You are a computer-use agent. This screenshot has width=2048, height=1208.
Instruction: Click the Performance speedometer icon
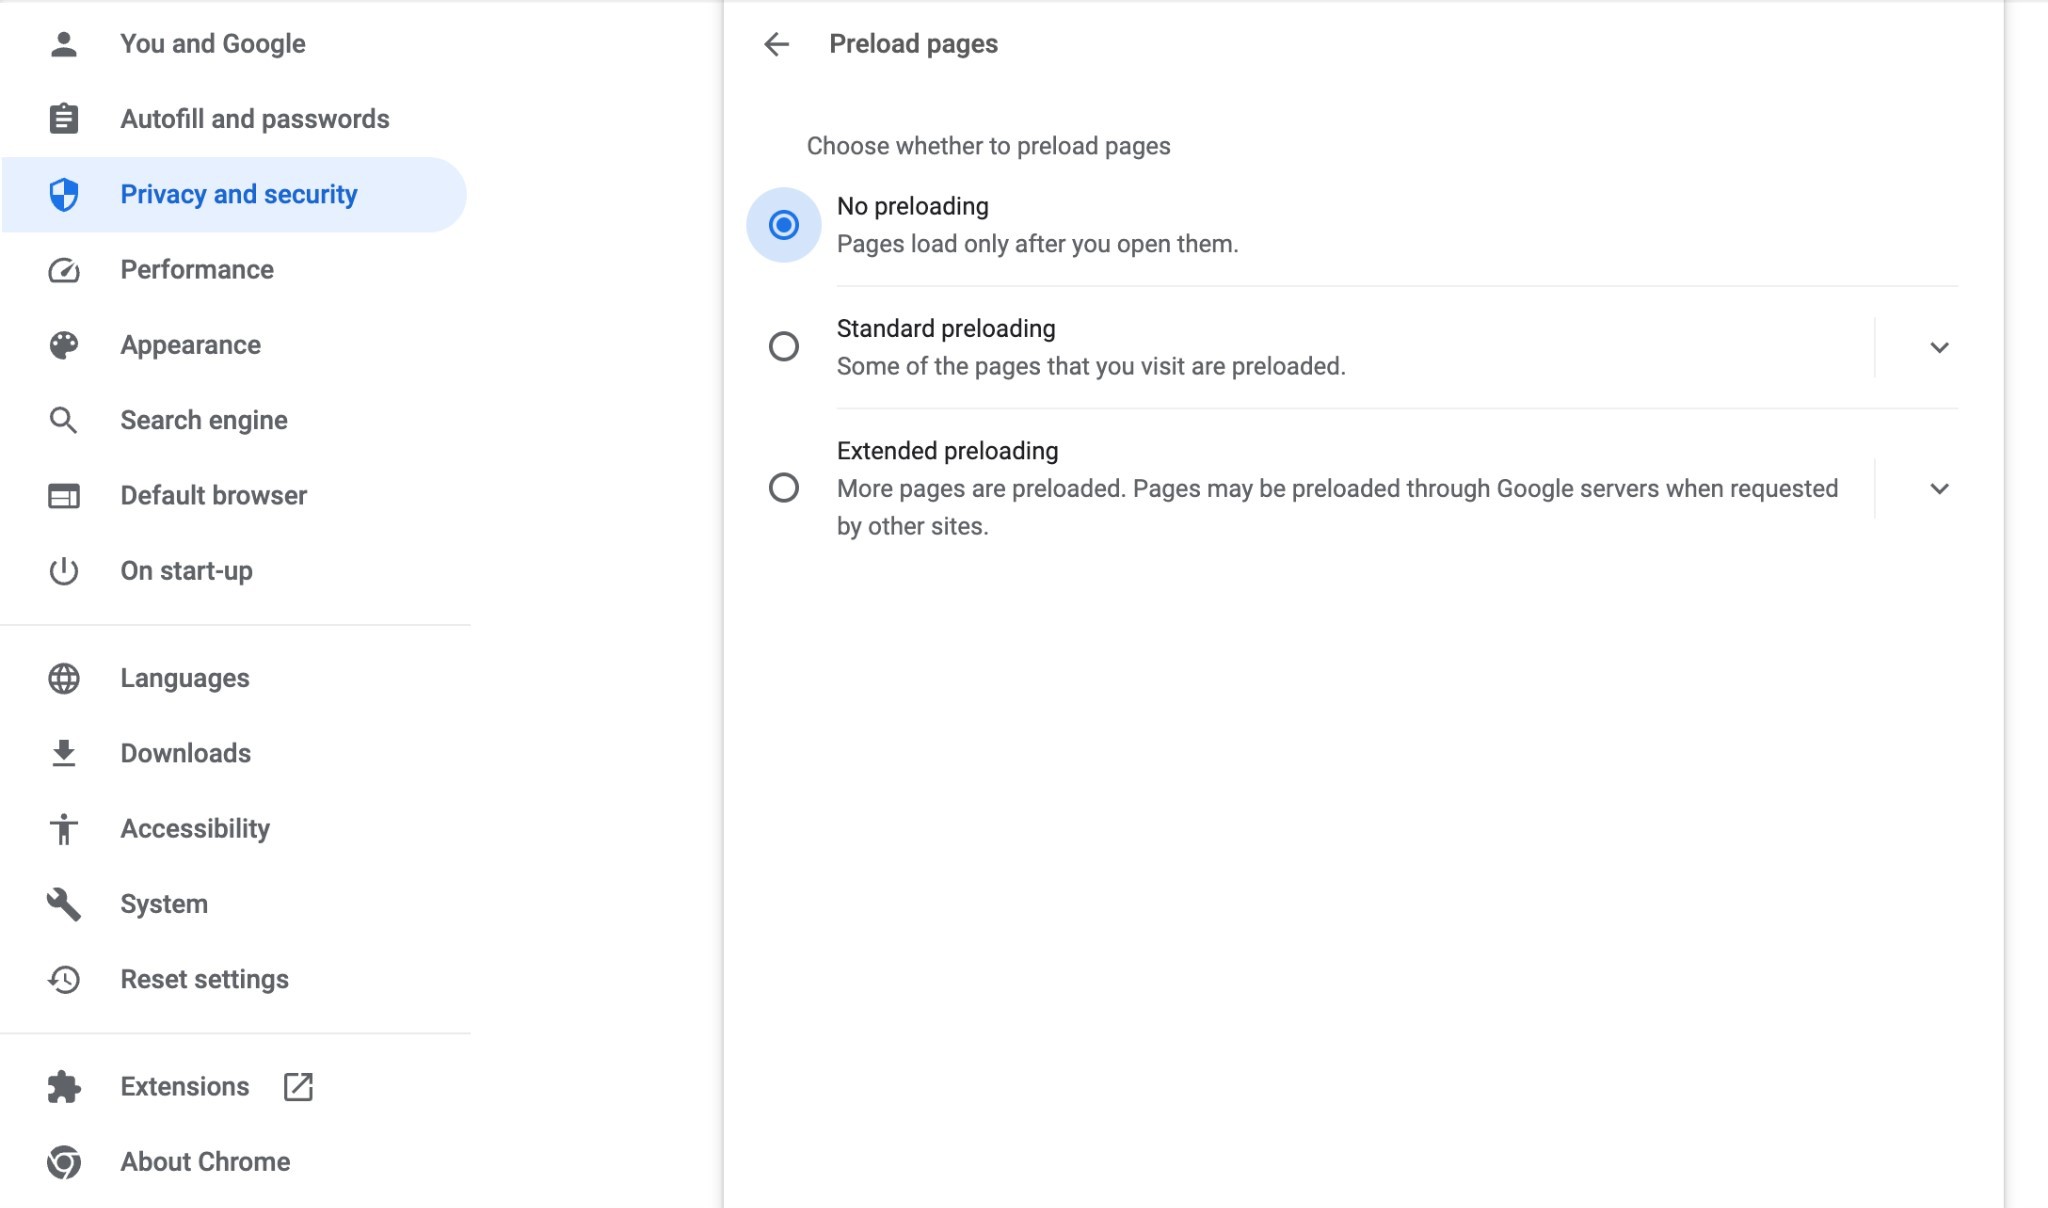(64, 270)
